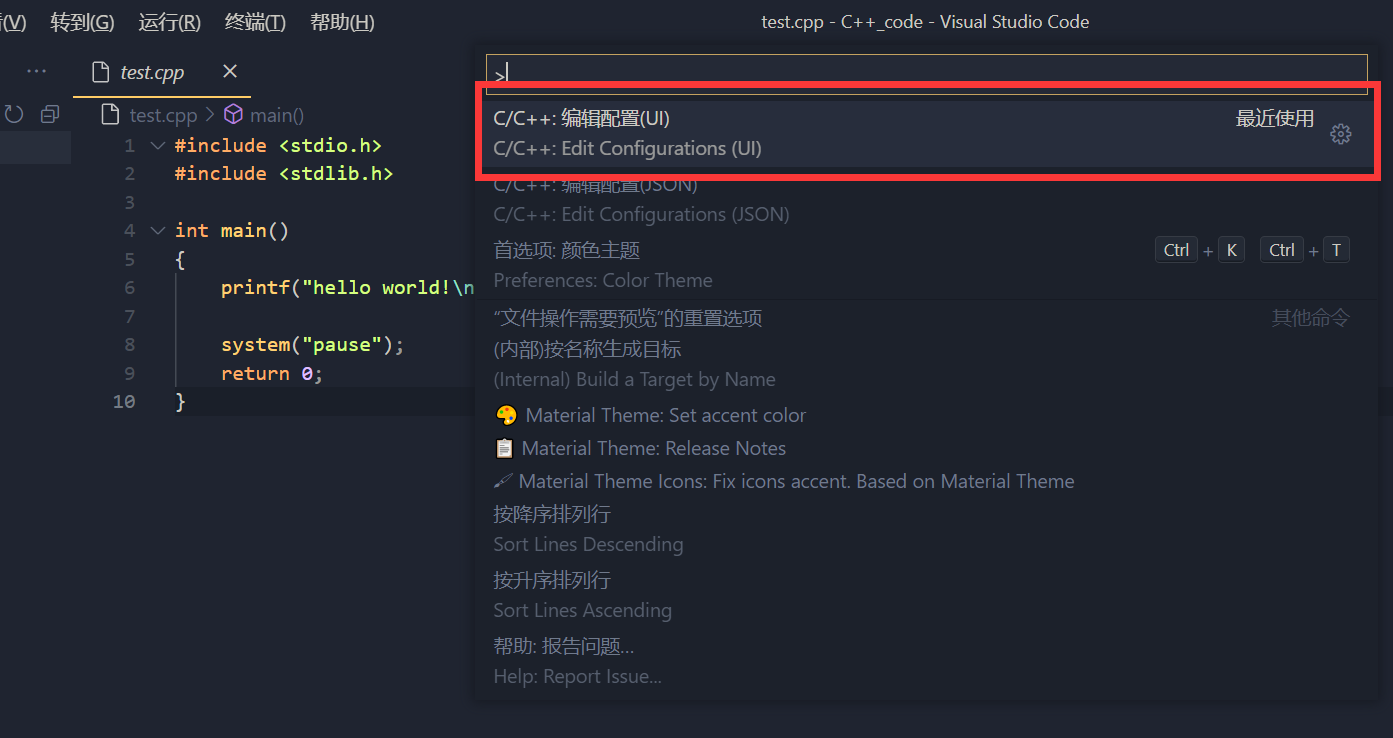The height and width of the screenshot is (738, 1393).
Task: Click the clipboard icon for Release Notes
Action: tap(504, 448)
